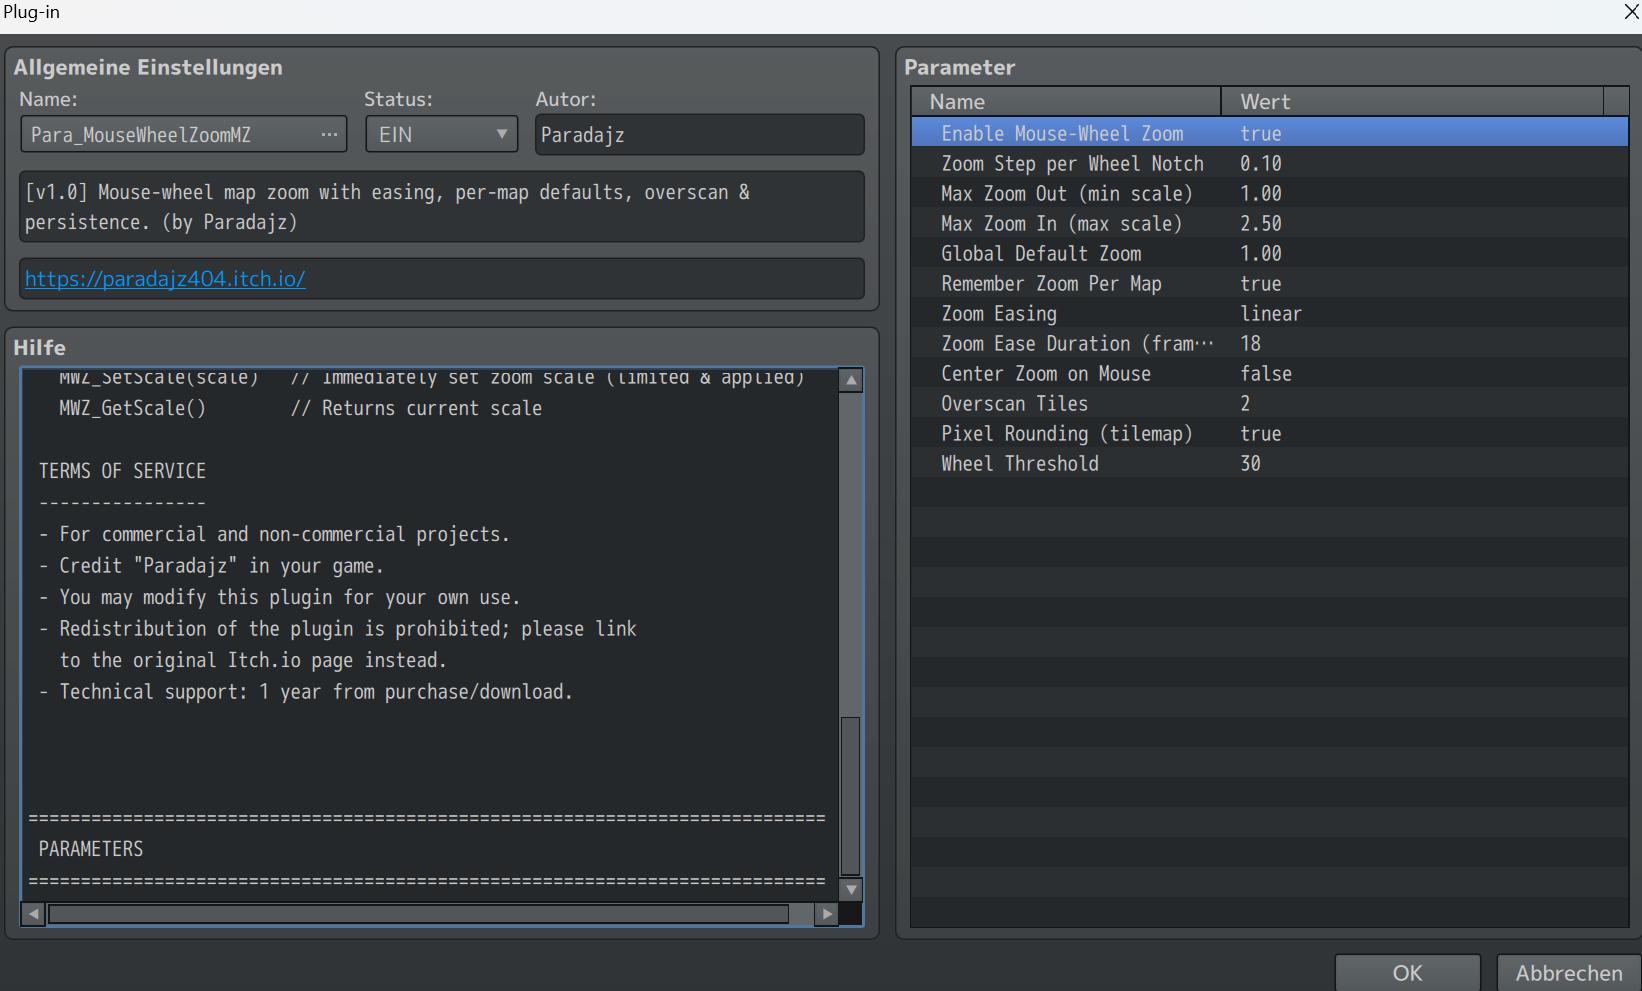Open plugin file picker ellipsis button

(x=329, y=134)
